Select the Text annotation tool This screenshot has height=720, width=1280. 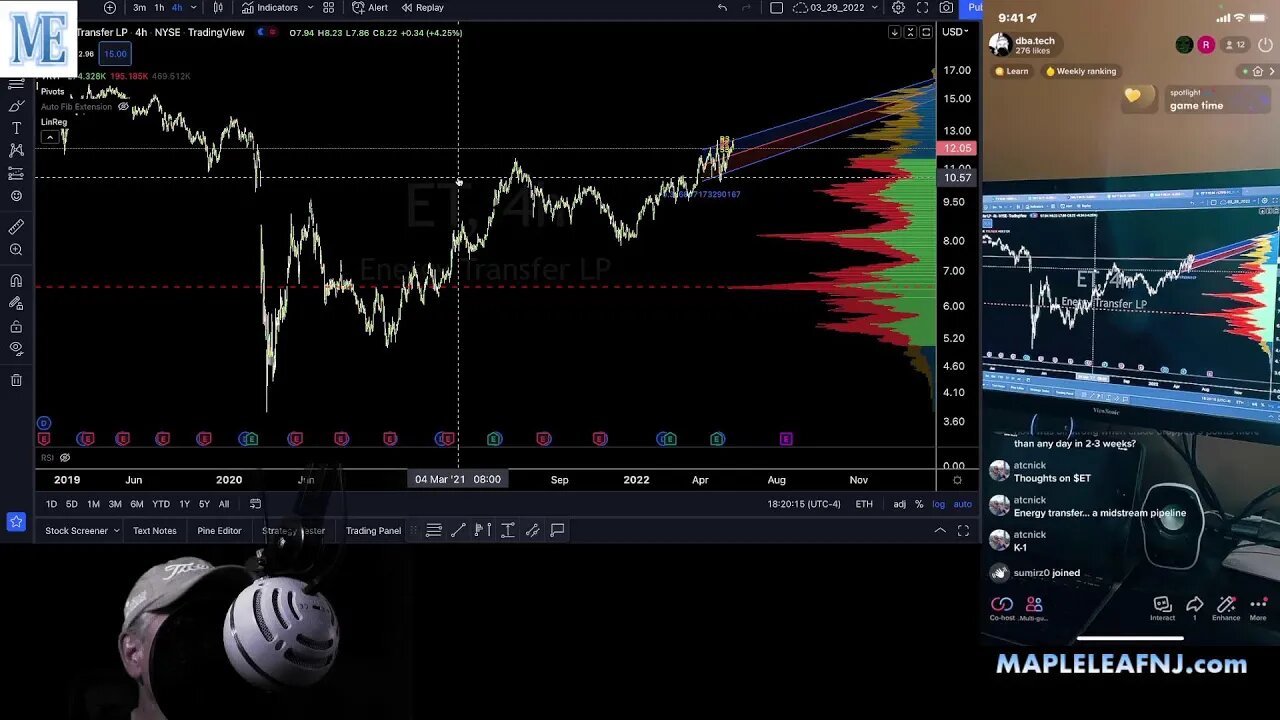[x=16, y=128]
